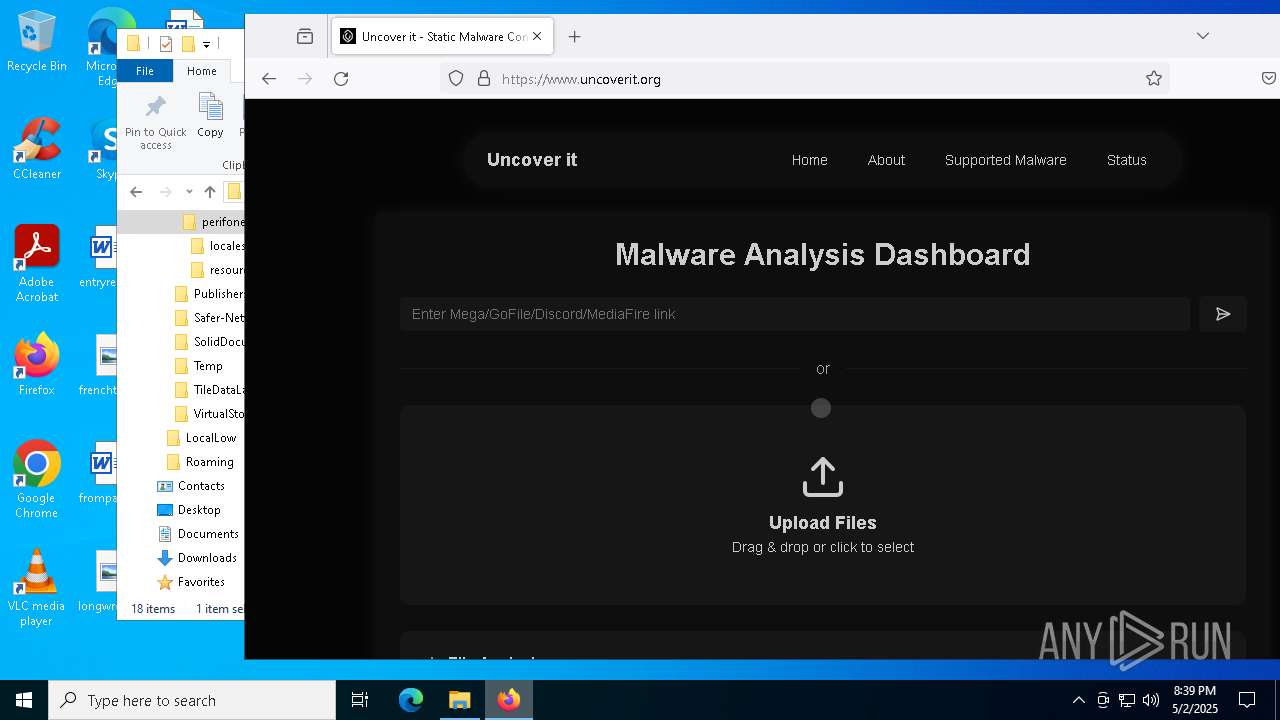Open Adobe Acrobat desktop shortcut
The width and height of the screenshot is (1280, 720).
pos(37,265)
